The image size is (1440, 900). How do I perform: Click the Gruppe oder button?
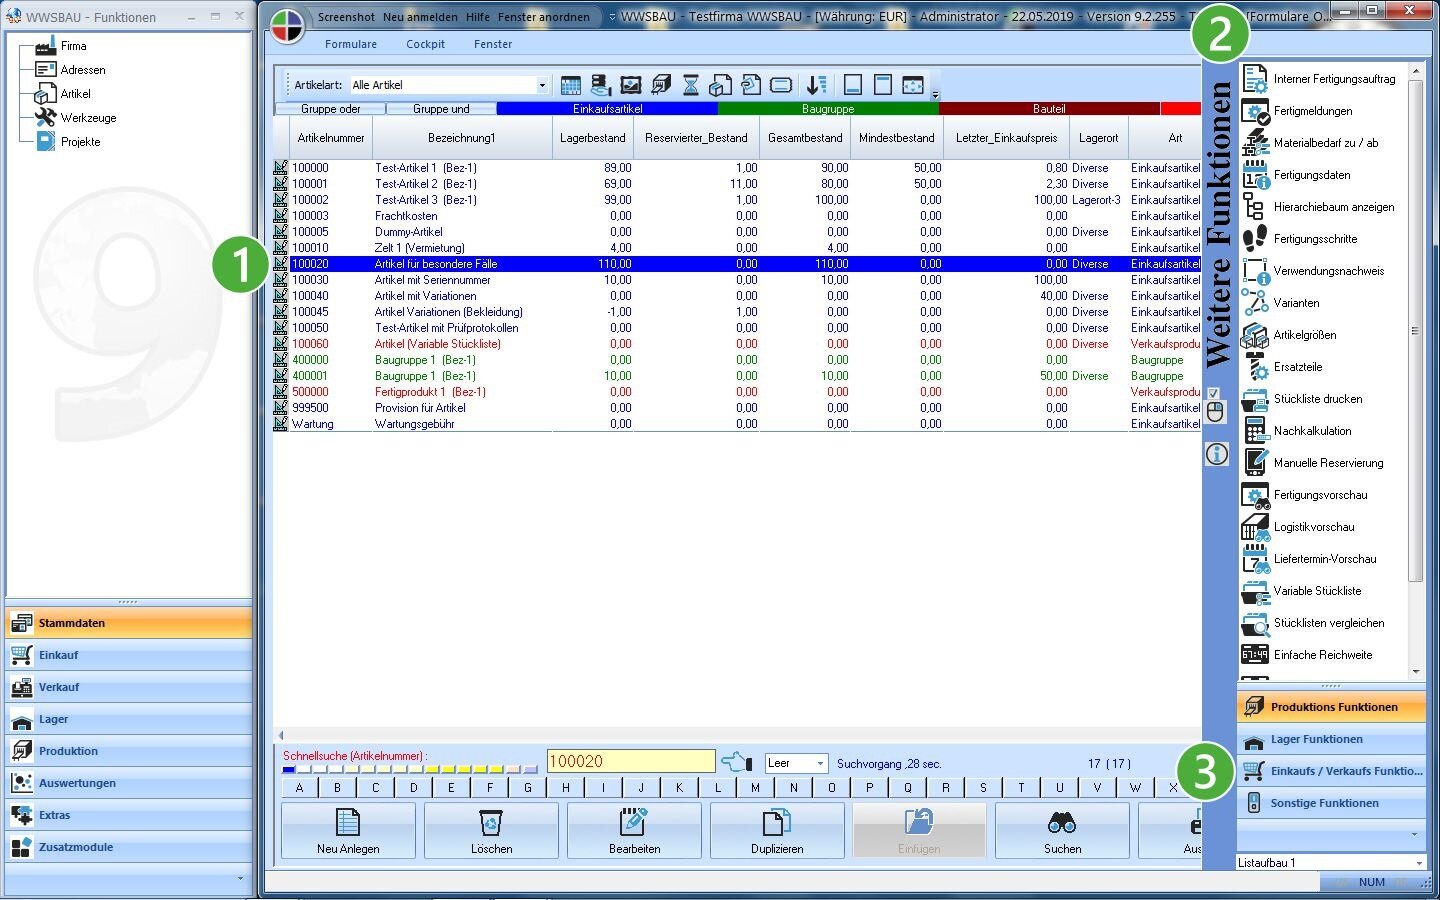(x=331, y=109)
